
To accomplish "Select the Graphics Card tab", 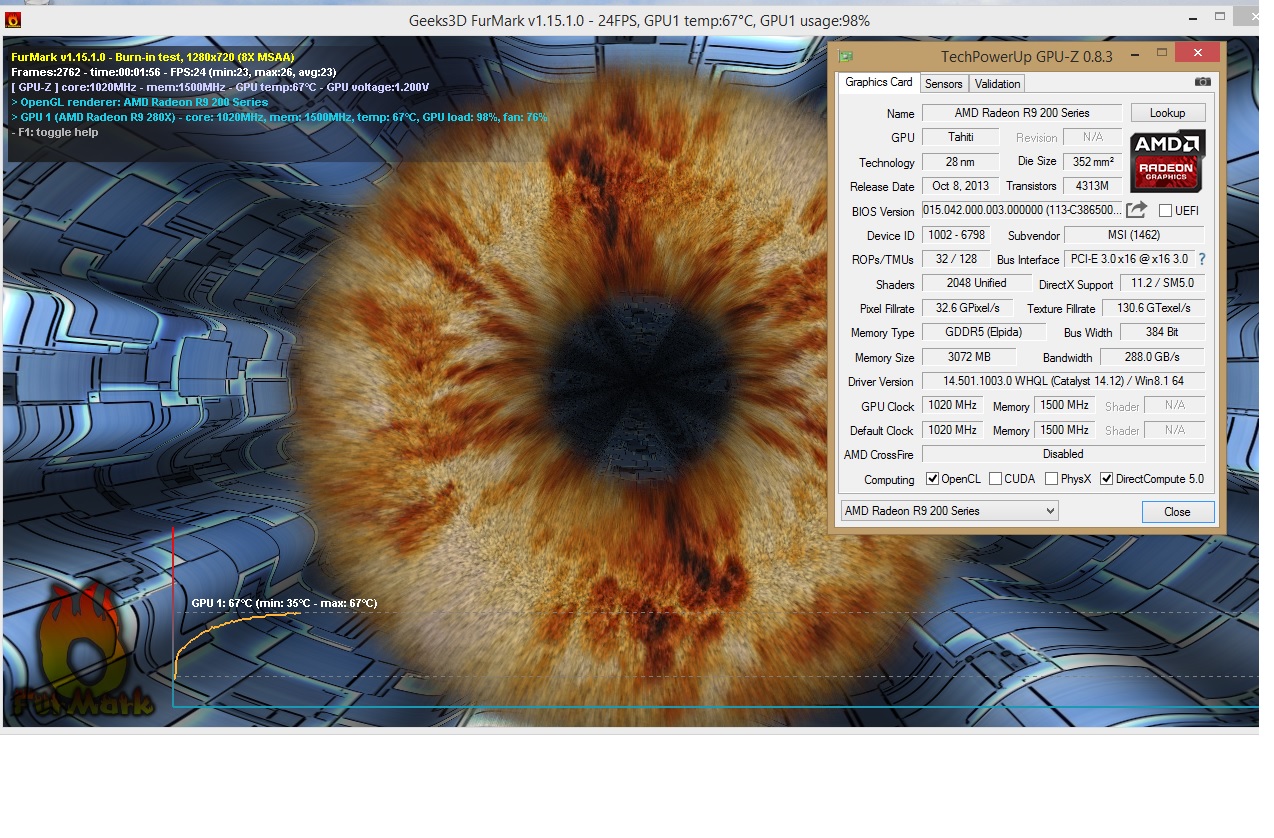I will (x=878, y=83).
